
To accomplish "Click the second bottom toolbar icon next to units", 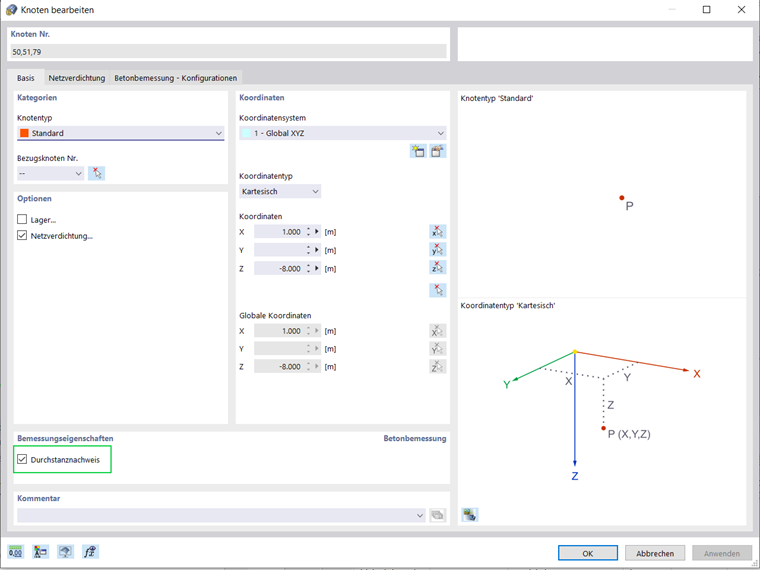I will [40, 552].
